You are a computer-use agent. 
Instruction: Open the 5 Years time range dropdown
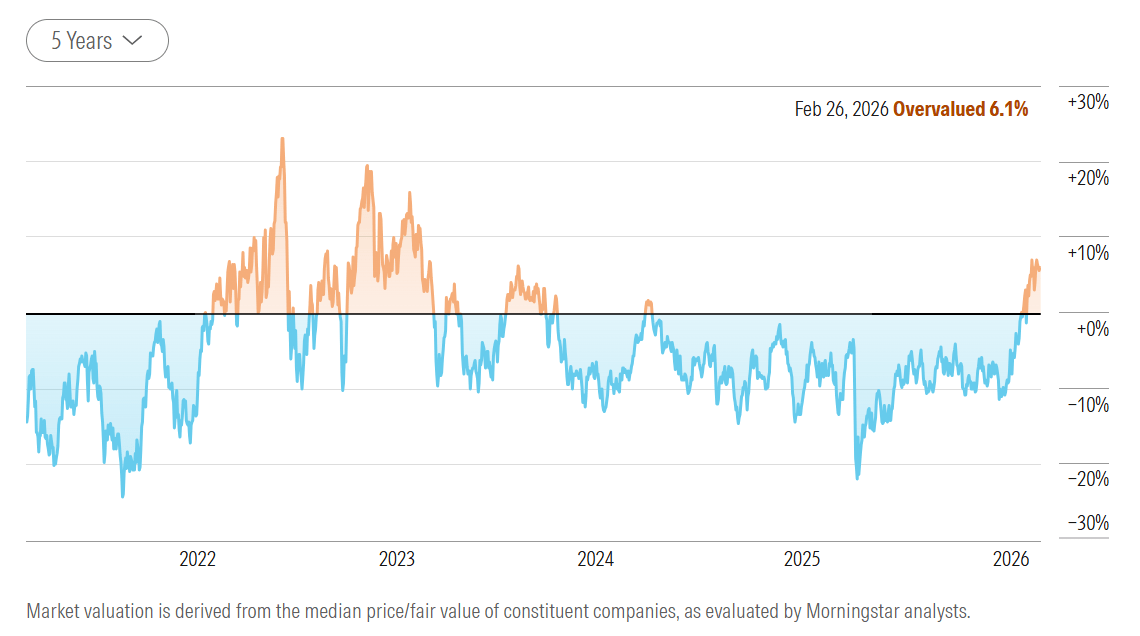pyautogui.click(x=96, y=41)
